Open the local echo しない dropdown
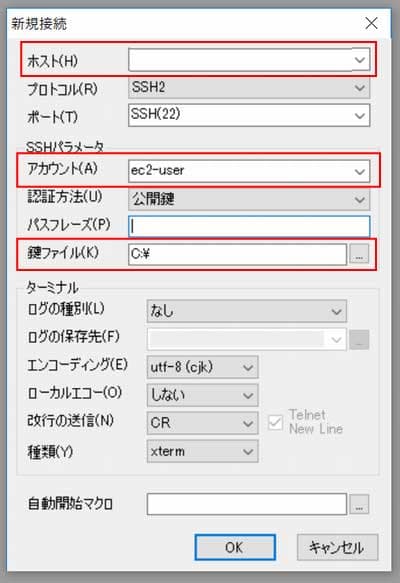Screen dimensions: 400x583 click(x=202, y=395)
